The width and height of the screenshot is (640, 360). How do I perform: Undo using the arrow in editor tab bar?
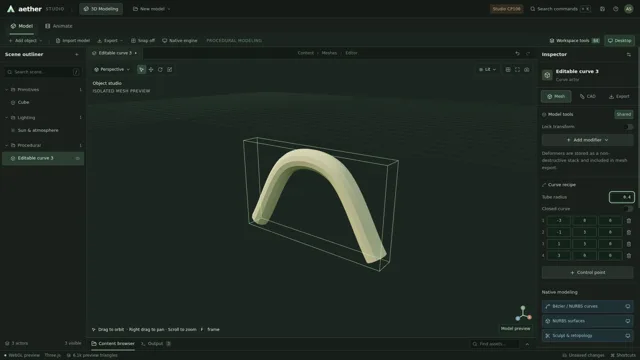pyautogui.click(x=517, y=53)
